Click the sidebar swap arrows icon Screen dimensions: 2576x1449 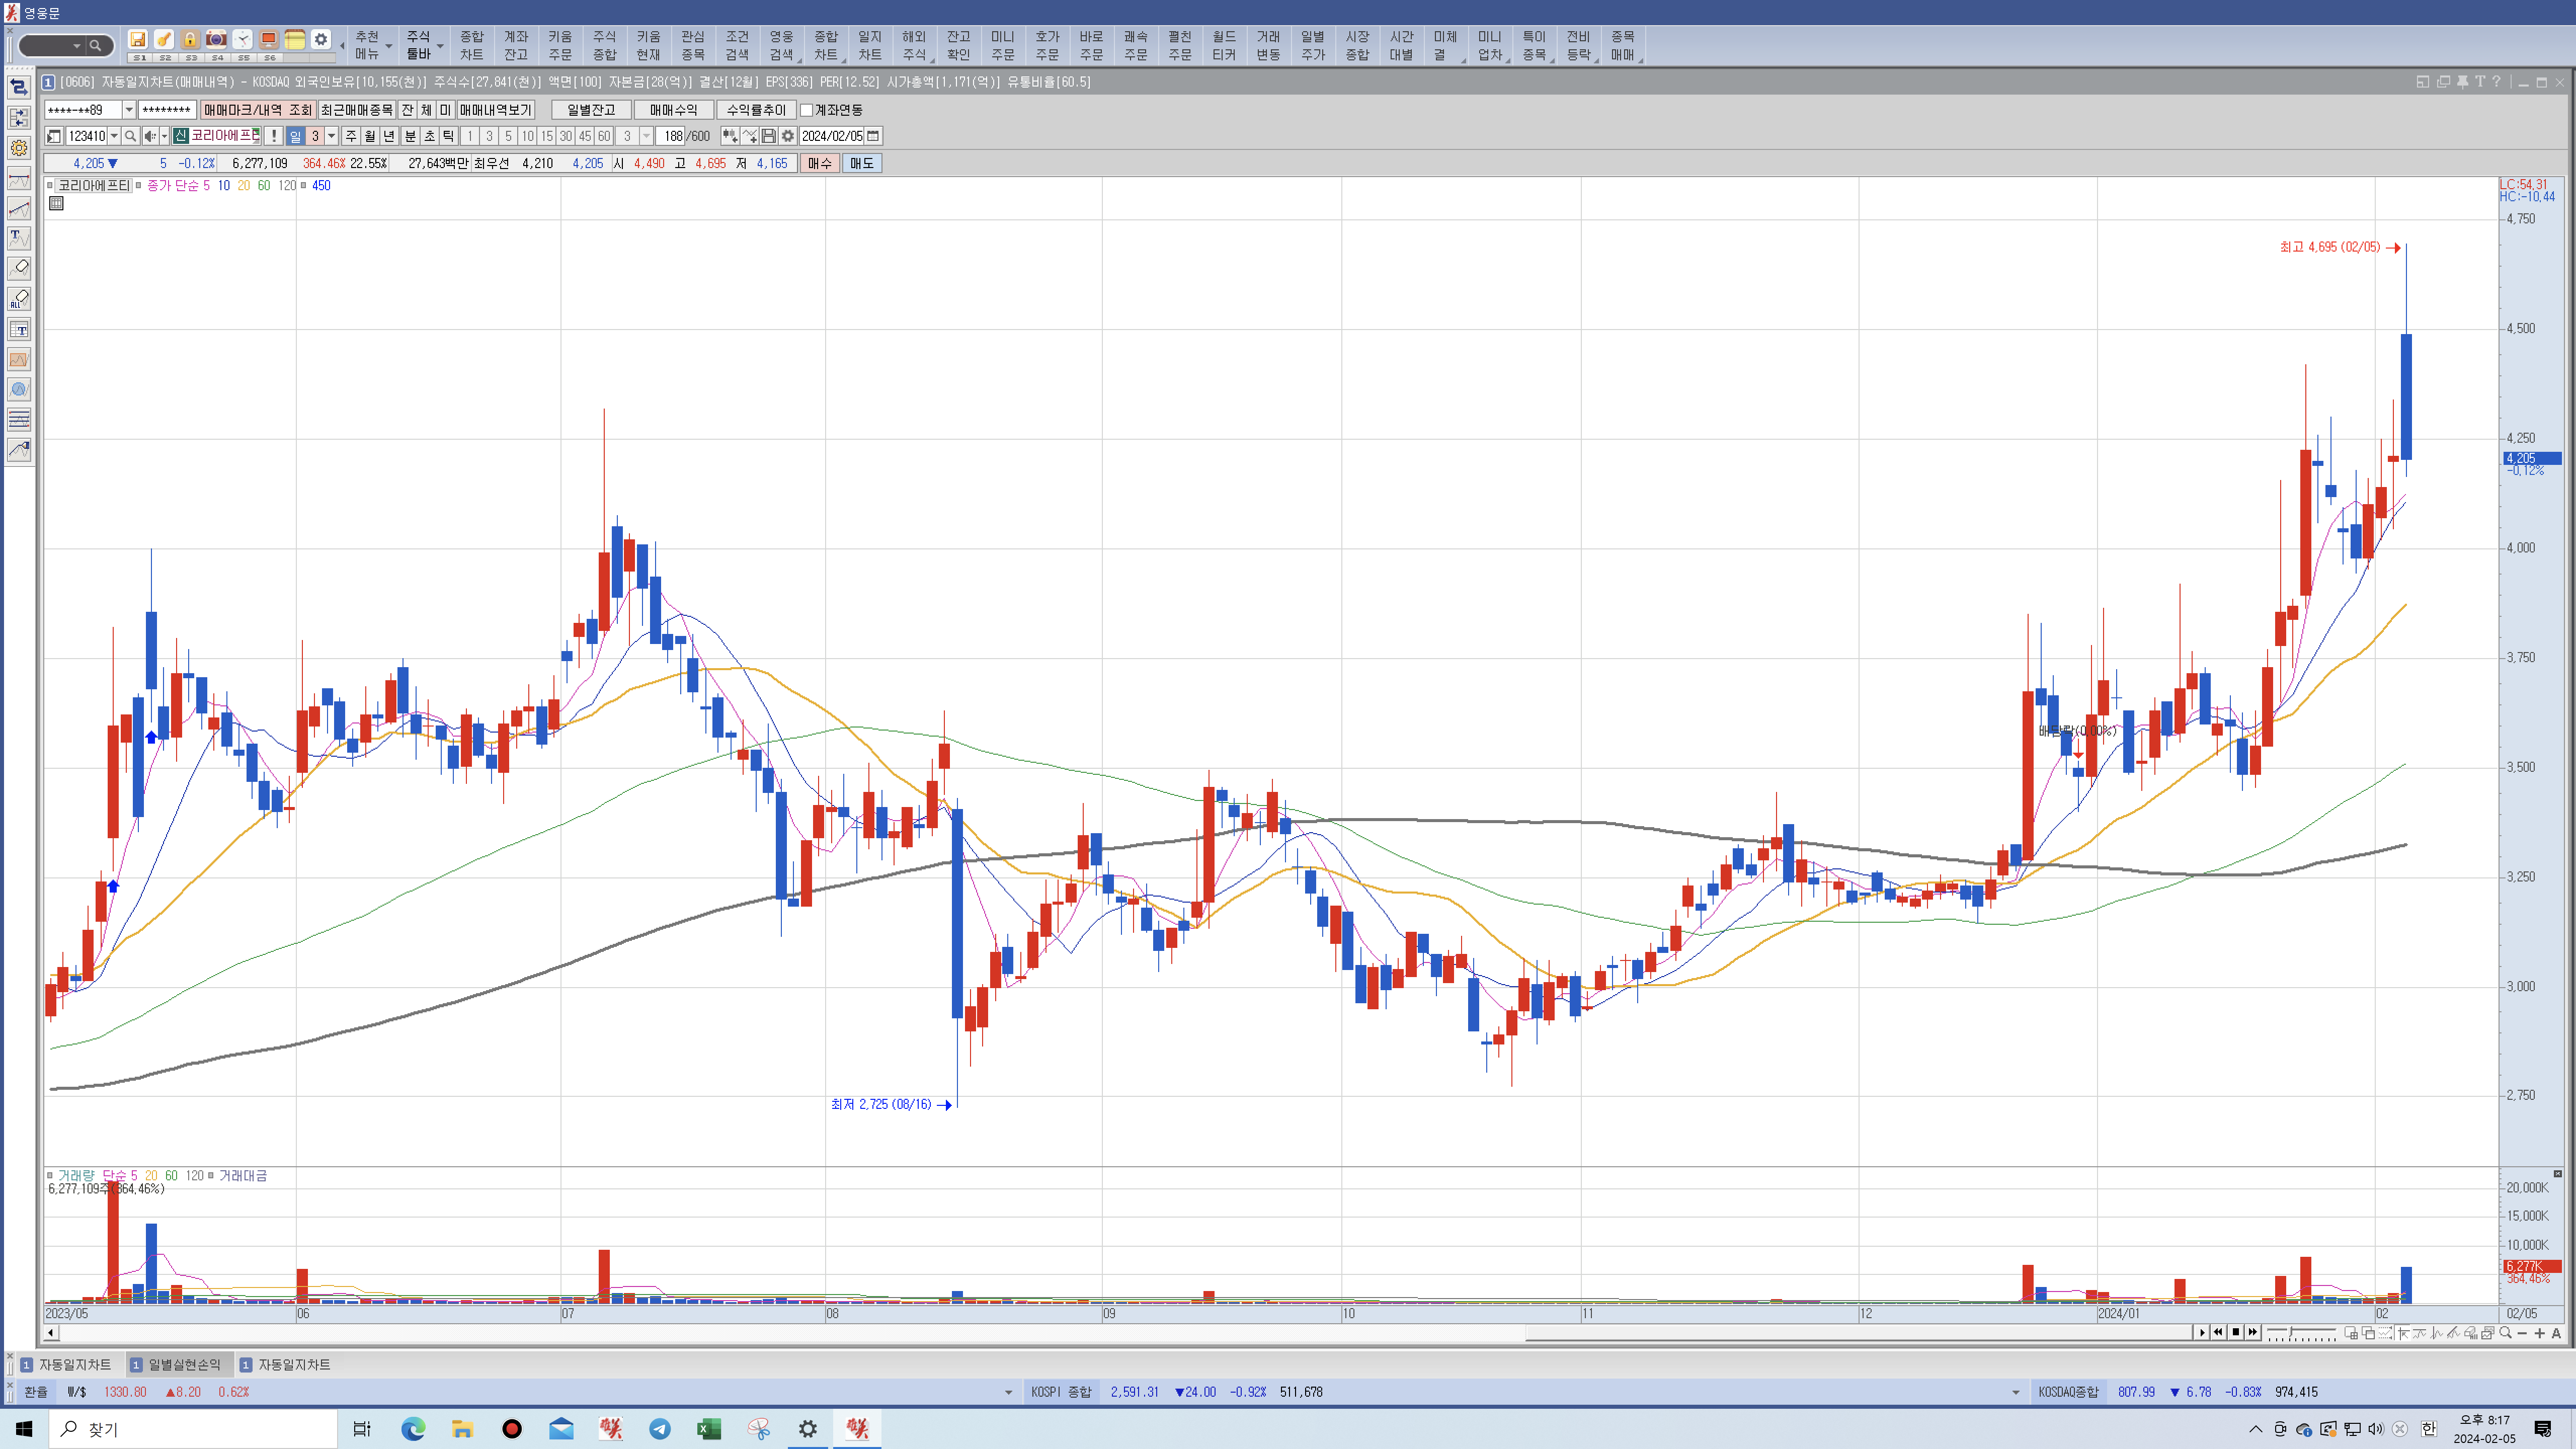click(19, 88)
